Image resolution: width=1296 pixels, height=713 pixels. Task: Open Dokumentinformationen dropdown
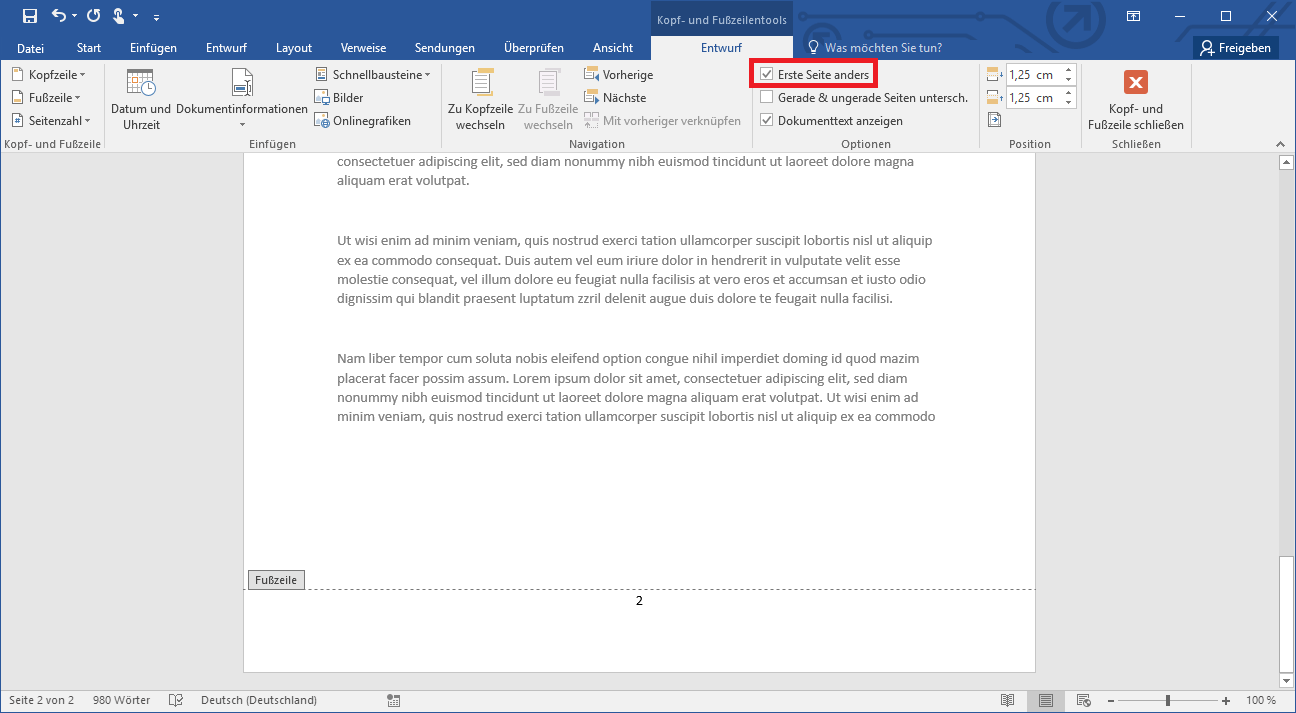pyautogui.click(x=242, y=100)
